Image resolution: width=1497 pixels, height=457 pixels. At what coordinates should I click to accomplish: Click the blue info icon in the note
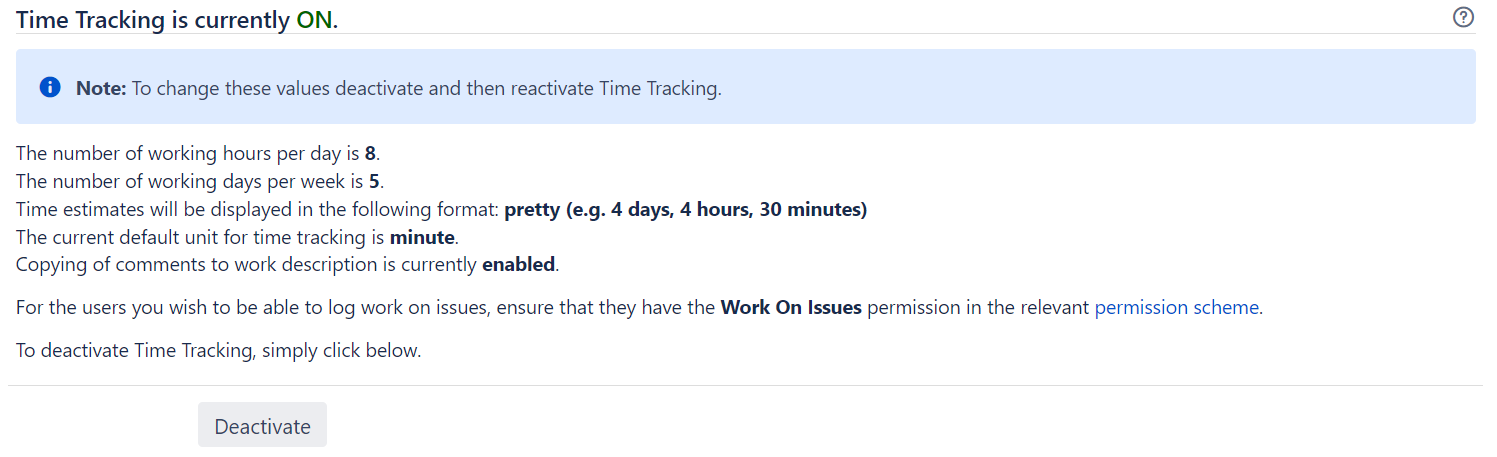pyautogui.click(x=50, y=88)
